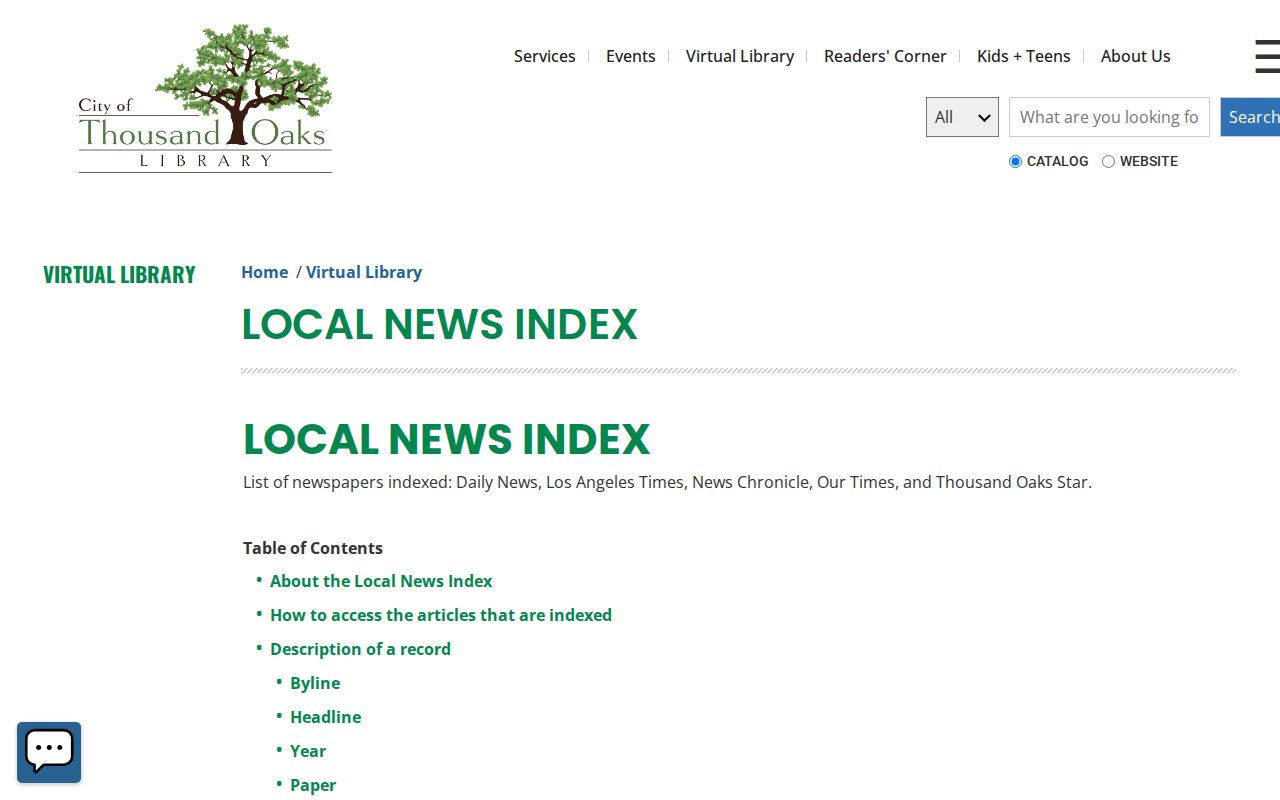The width and height of the screenshot is (1280, 800).
Task: Go to Home breadcrumb link
Action: (264, 272)
